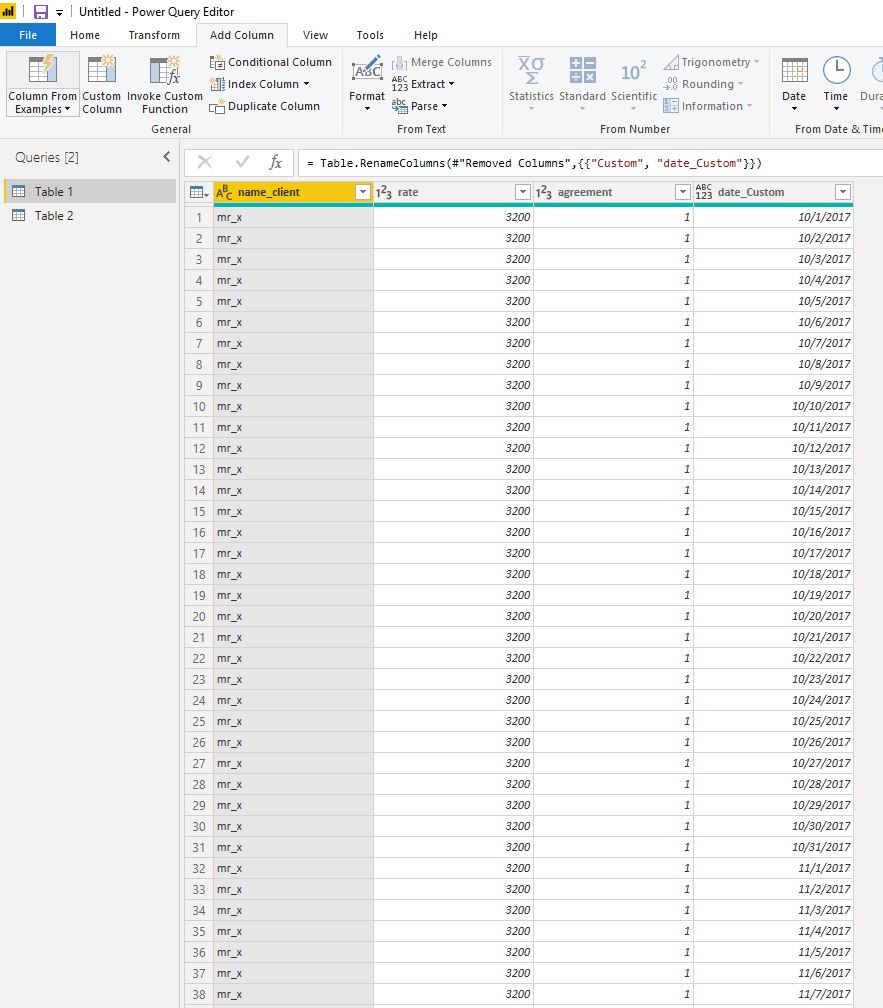
Task: Open the Help tab
Action: 425,35
